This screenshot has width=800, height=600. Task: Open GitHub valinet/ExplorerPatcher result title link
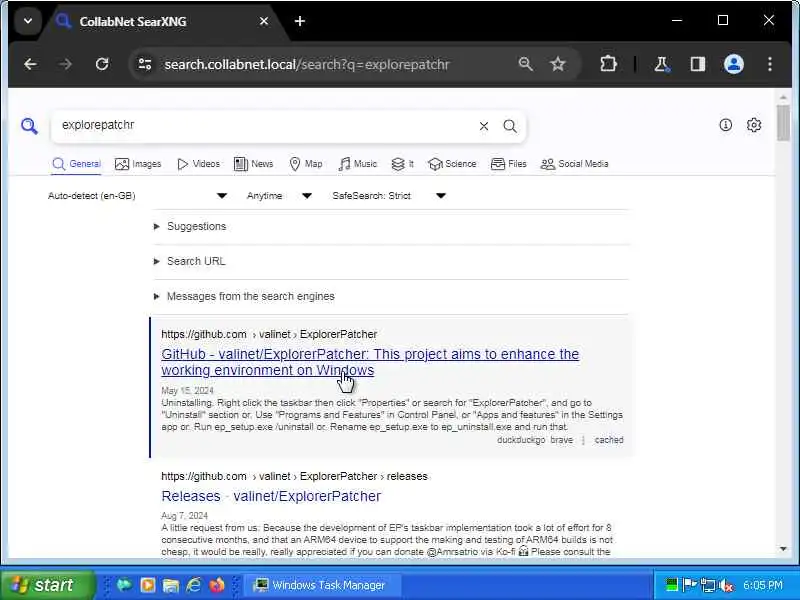click(370, 362)
